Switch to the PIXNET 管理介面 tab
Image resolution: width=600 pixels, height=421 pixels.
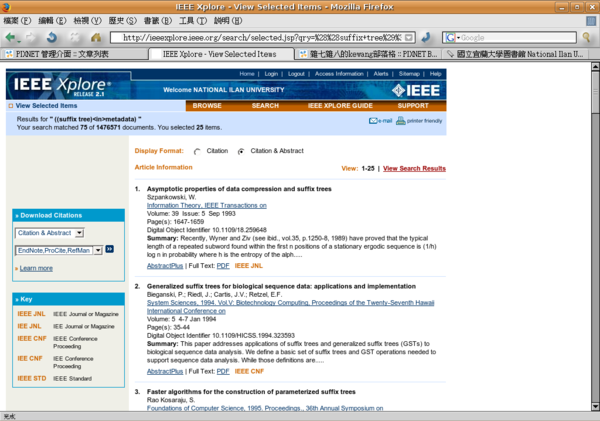pos(74,54)
